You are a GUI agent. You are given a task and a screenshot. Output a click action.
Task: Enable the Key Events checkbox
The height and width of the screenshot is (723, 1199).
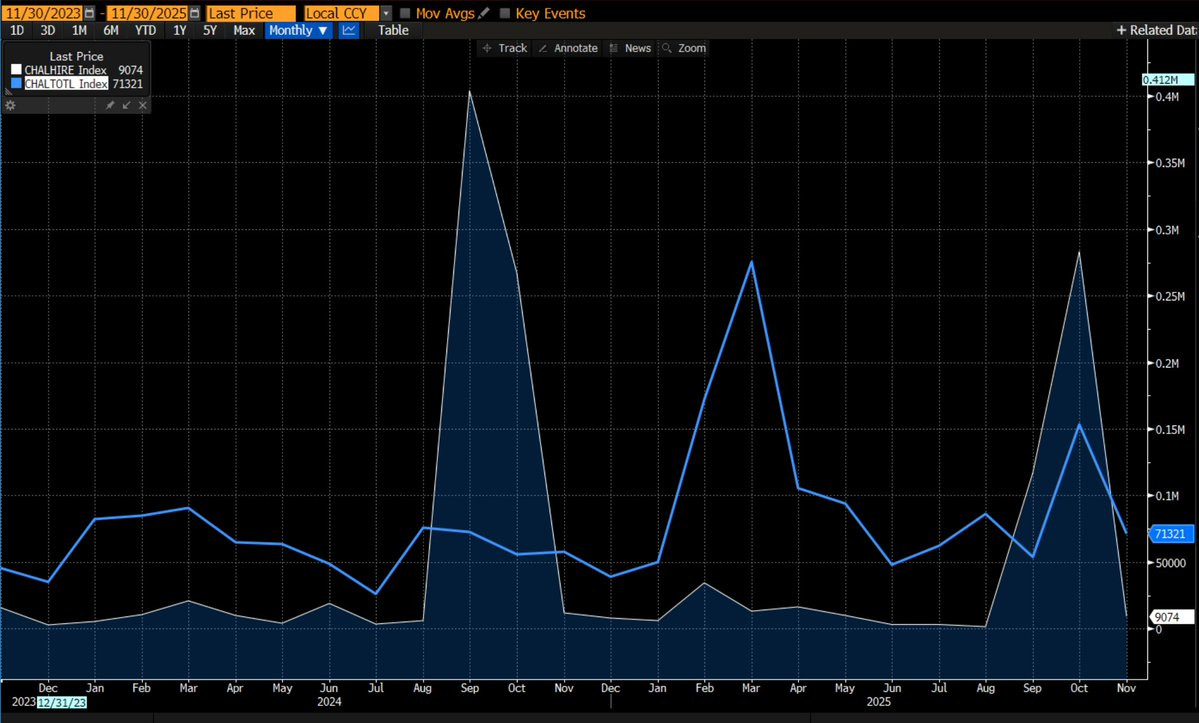[x=505, y=14]
